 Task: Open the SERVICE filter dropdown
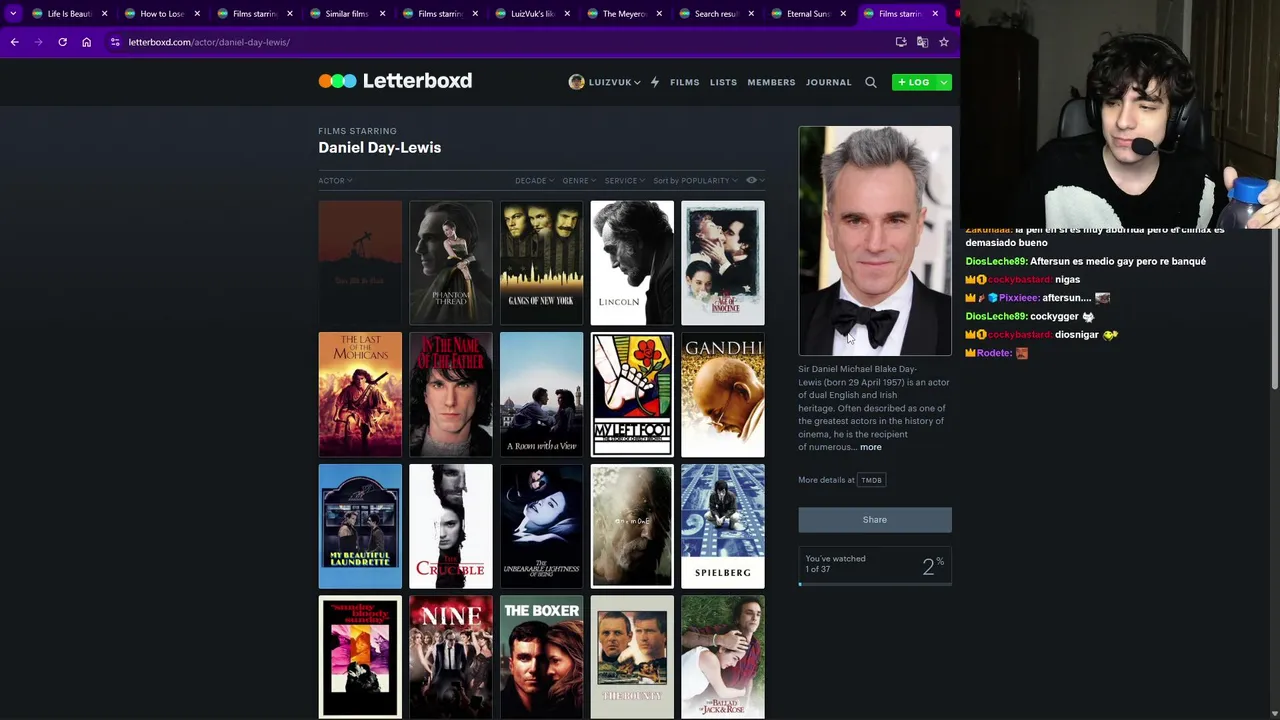pos(625,181)
